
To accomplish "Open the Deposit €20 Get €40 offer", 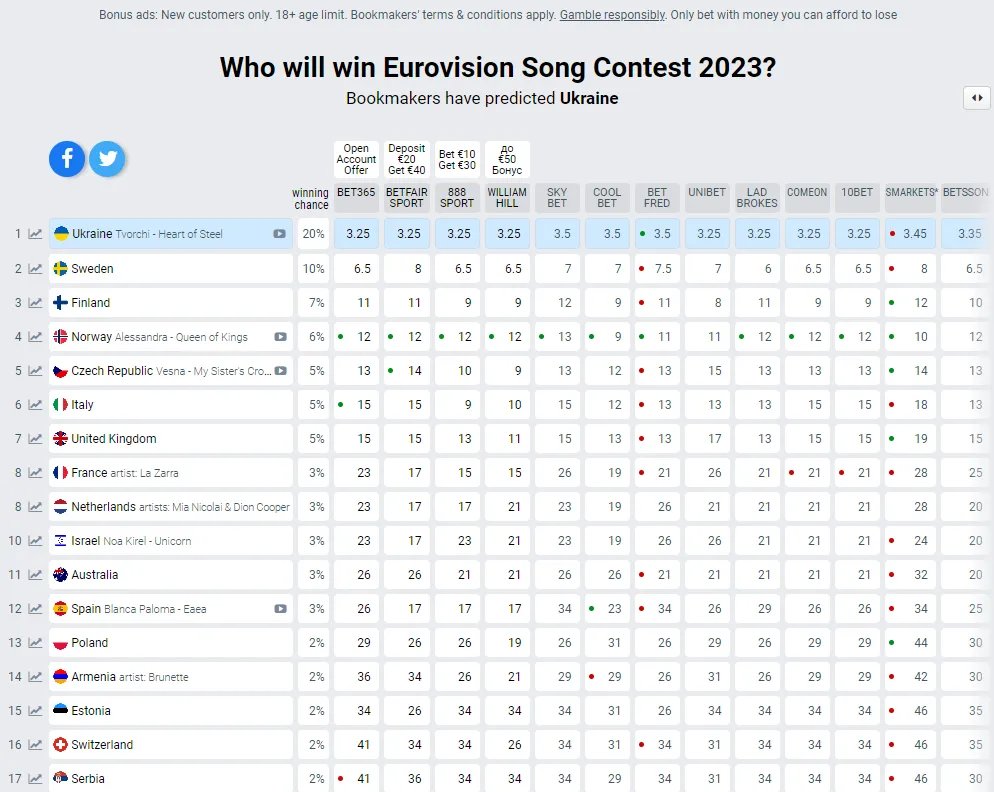I will 406,159.
